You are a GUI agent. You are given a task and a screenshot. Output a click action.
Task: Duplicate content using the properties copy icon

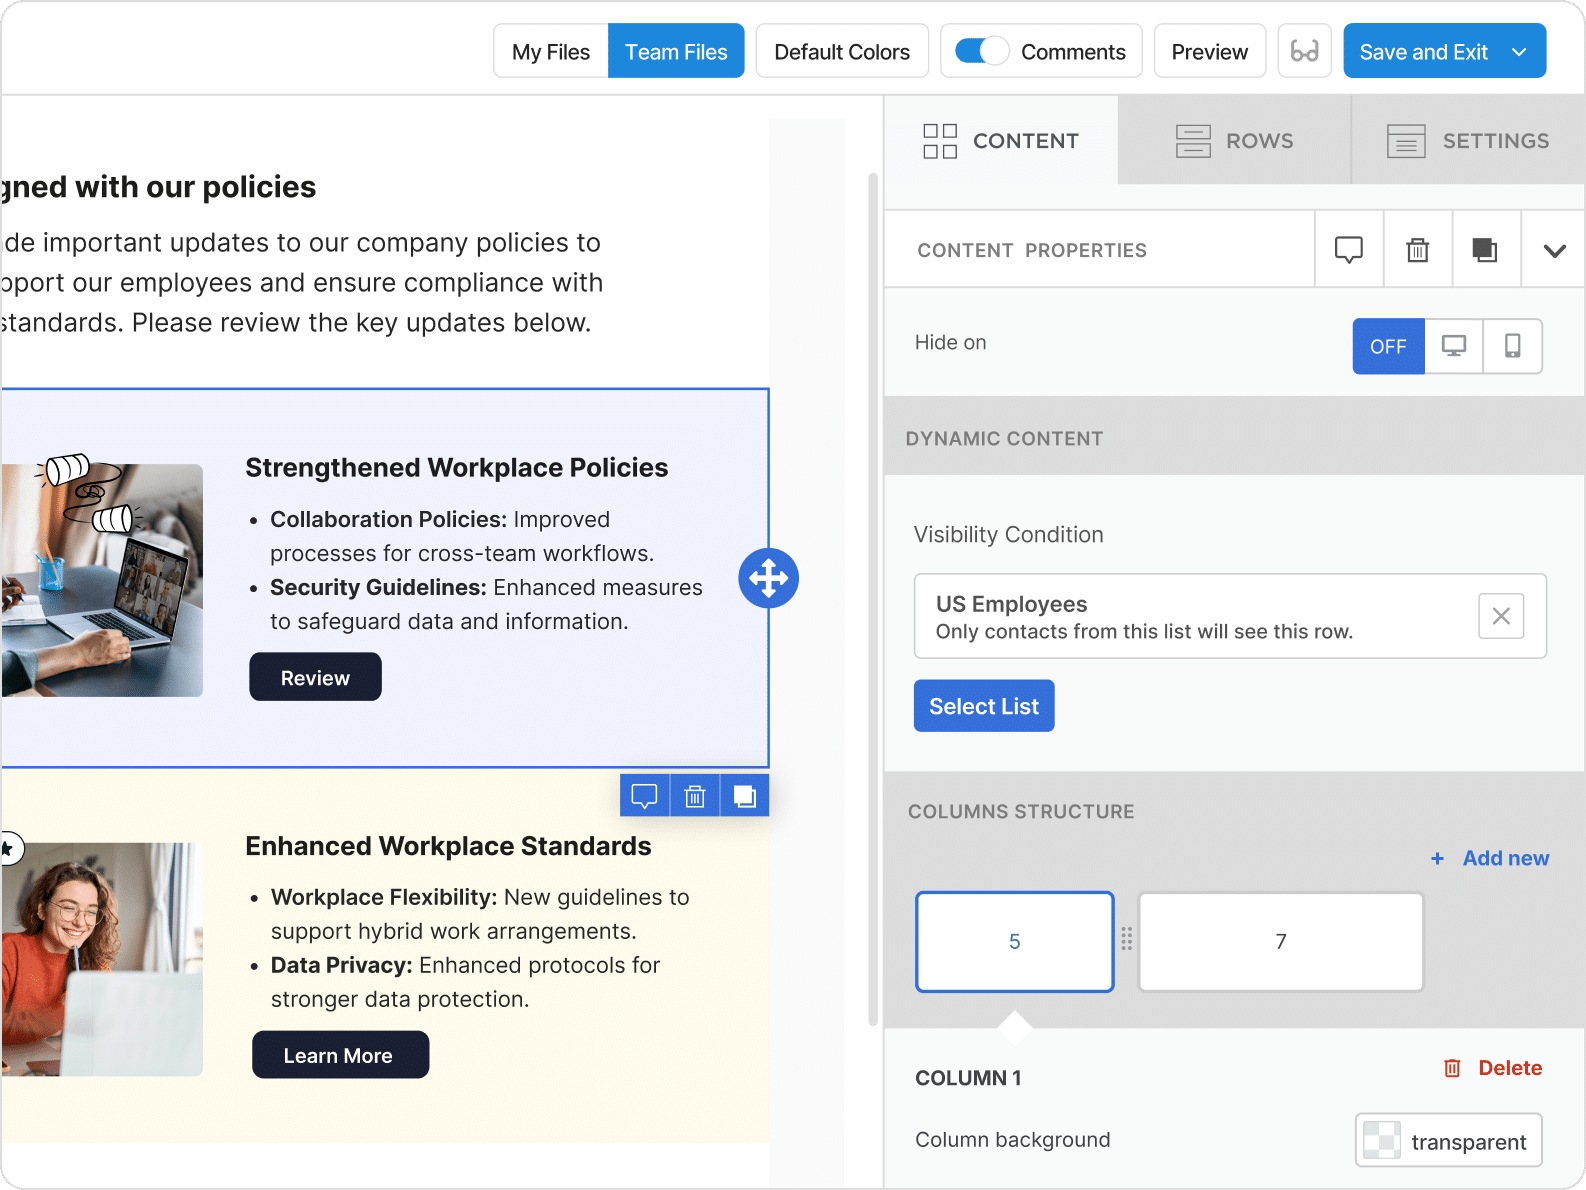pos(1485,250)
